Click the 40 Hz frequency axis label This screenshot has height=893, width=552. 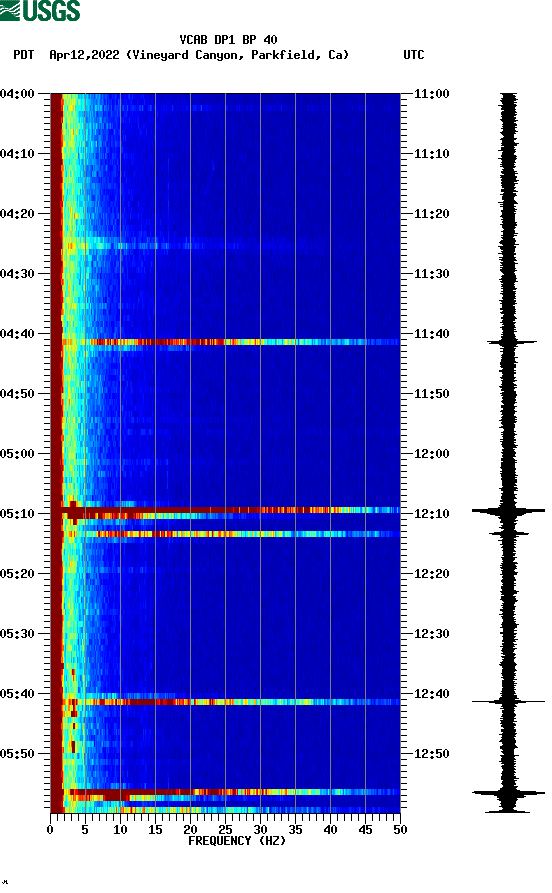pyautogui.click(x=330, y=830)
